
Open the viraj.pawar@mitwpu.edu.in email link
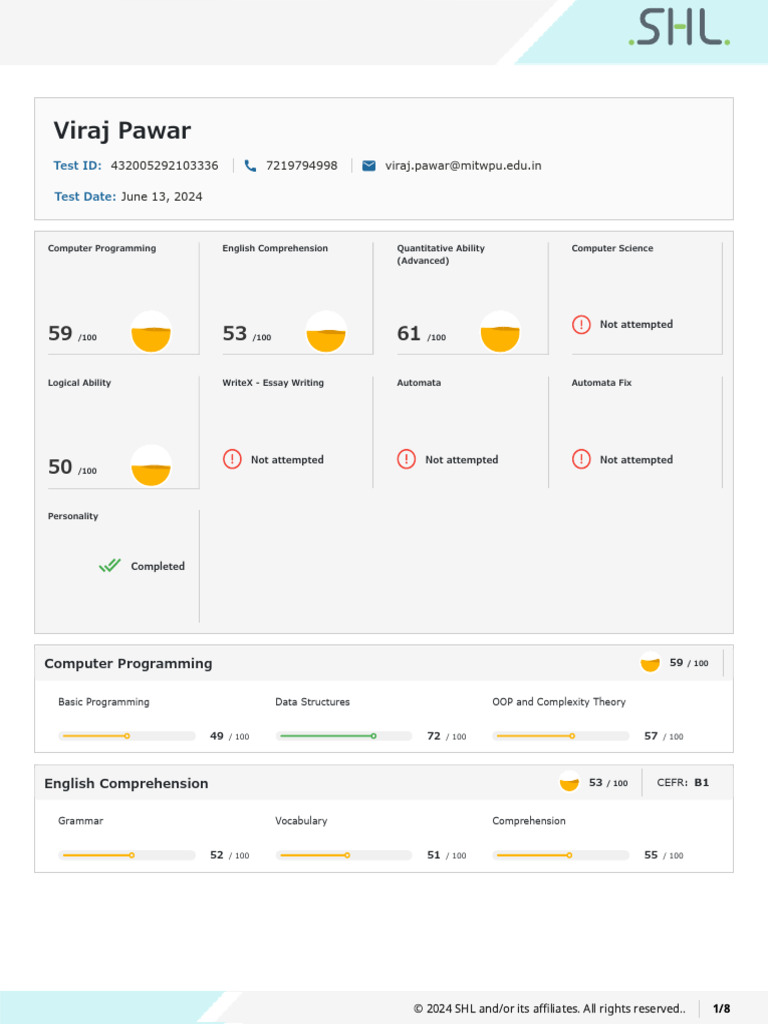(x=463, y=166)
